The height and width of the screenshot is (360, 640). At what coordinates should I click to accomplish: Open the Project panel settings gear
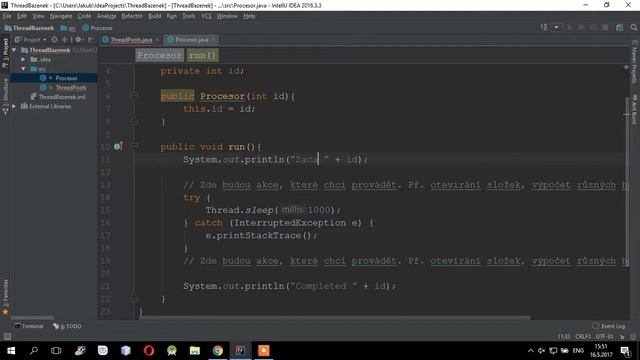pos(78,40)
